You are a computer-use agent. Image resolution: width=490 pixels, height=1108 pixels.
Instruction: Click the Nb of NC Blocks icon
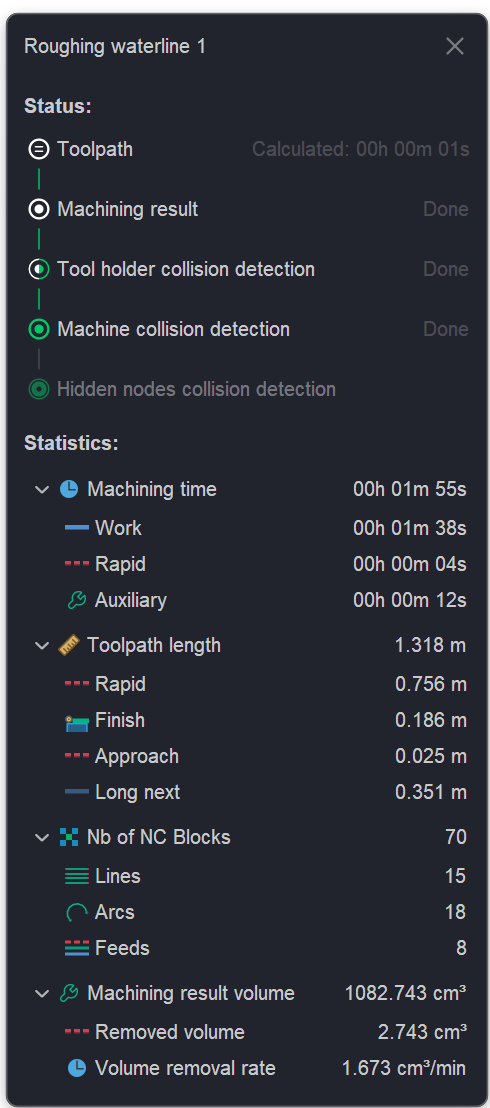coord(69,837)
